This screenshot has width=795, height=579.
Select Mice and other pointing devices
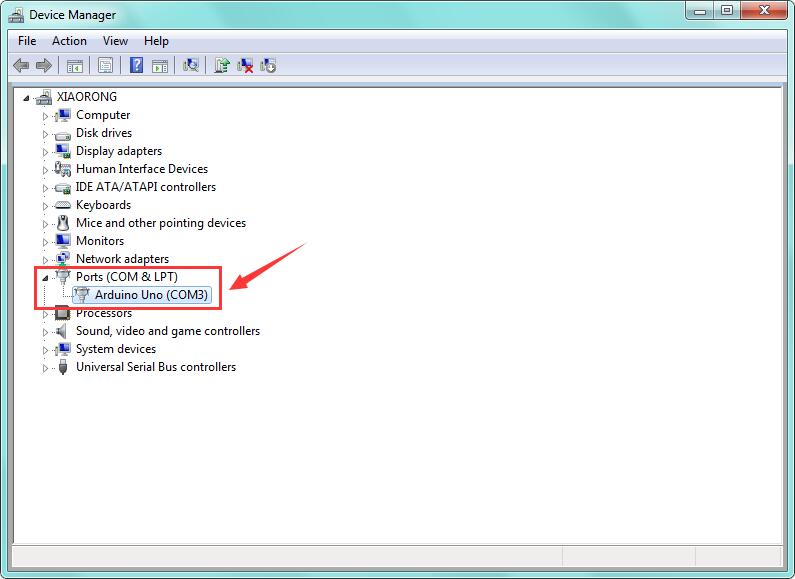(161, 223)
